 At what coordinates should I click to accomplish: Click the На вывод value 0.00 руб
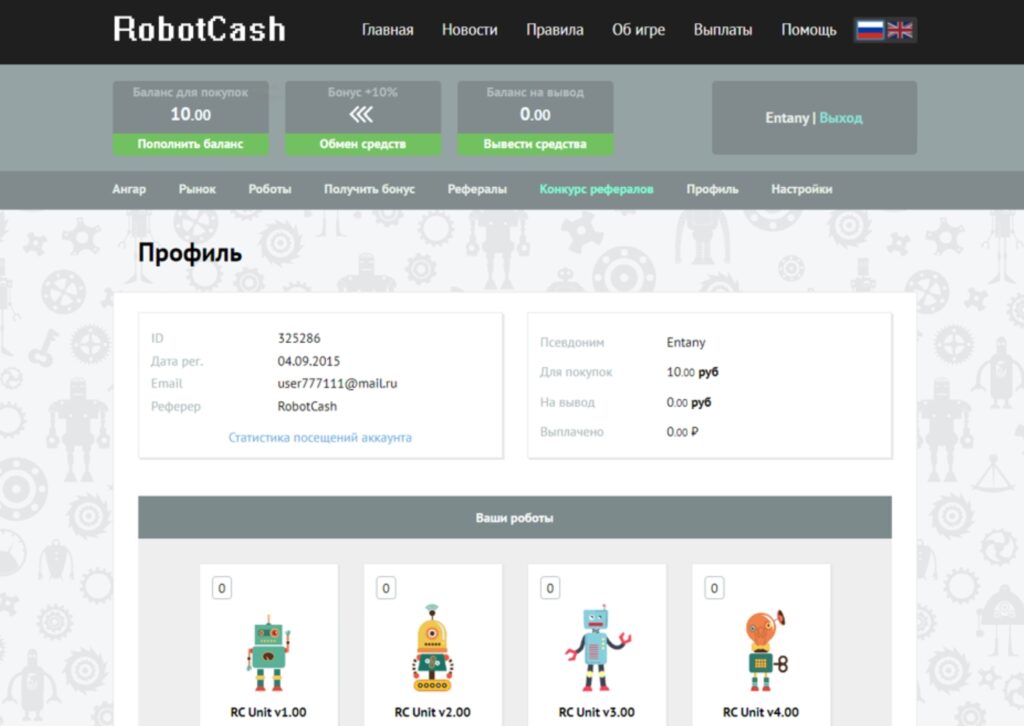point(689,402)
